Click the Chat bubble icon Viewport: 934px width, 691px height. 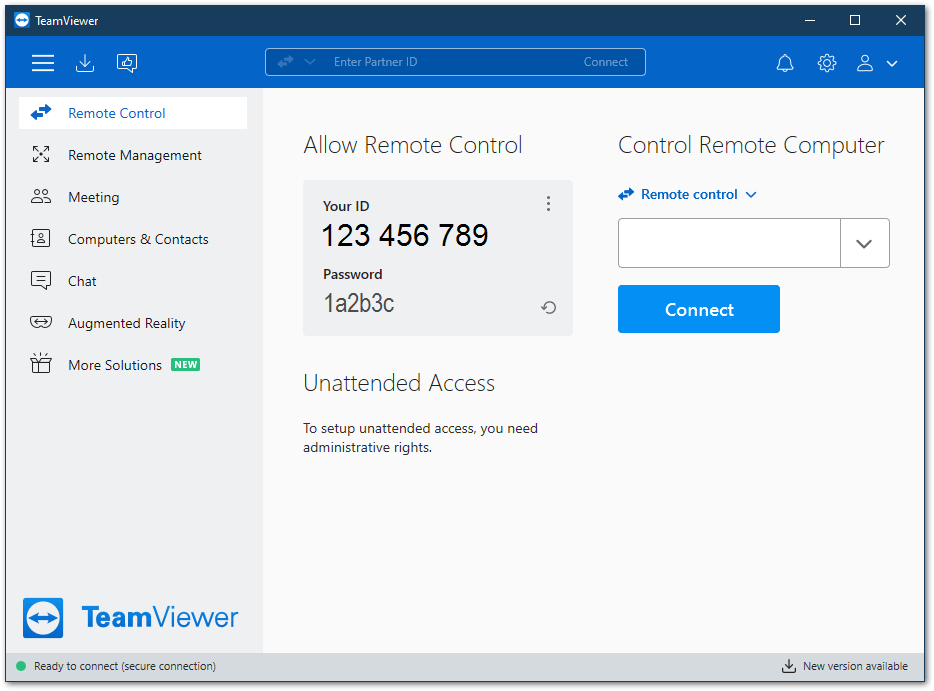[x=41, y=280]
